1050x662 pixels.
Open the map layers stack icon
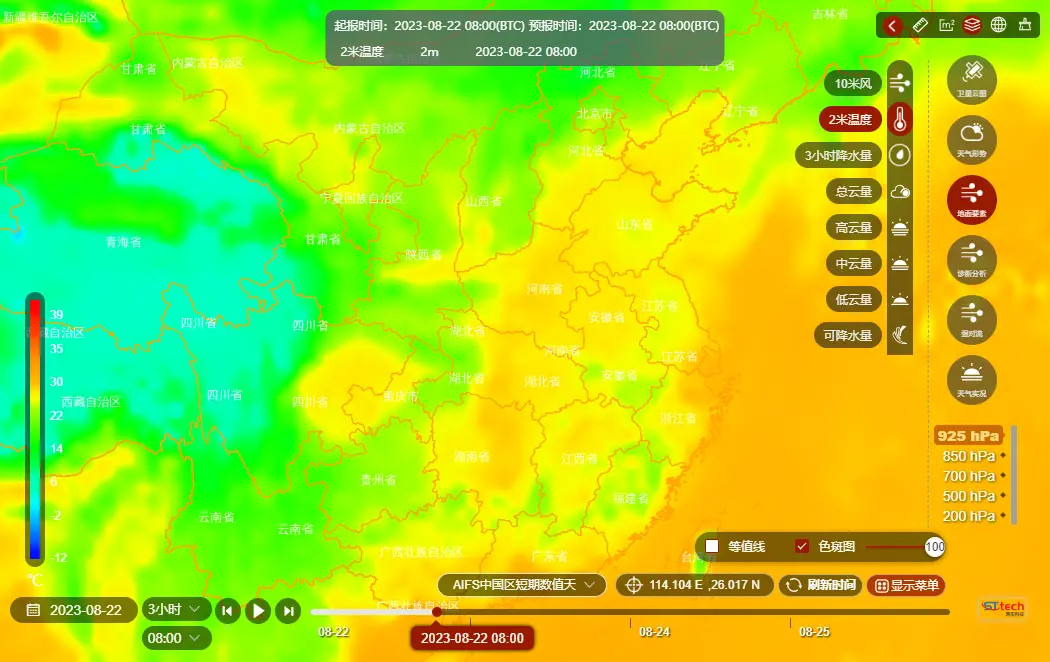(972, 25)
